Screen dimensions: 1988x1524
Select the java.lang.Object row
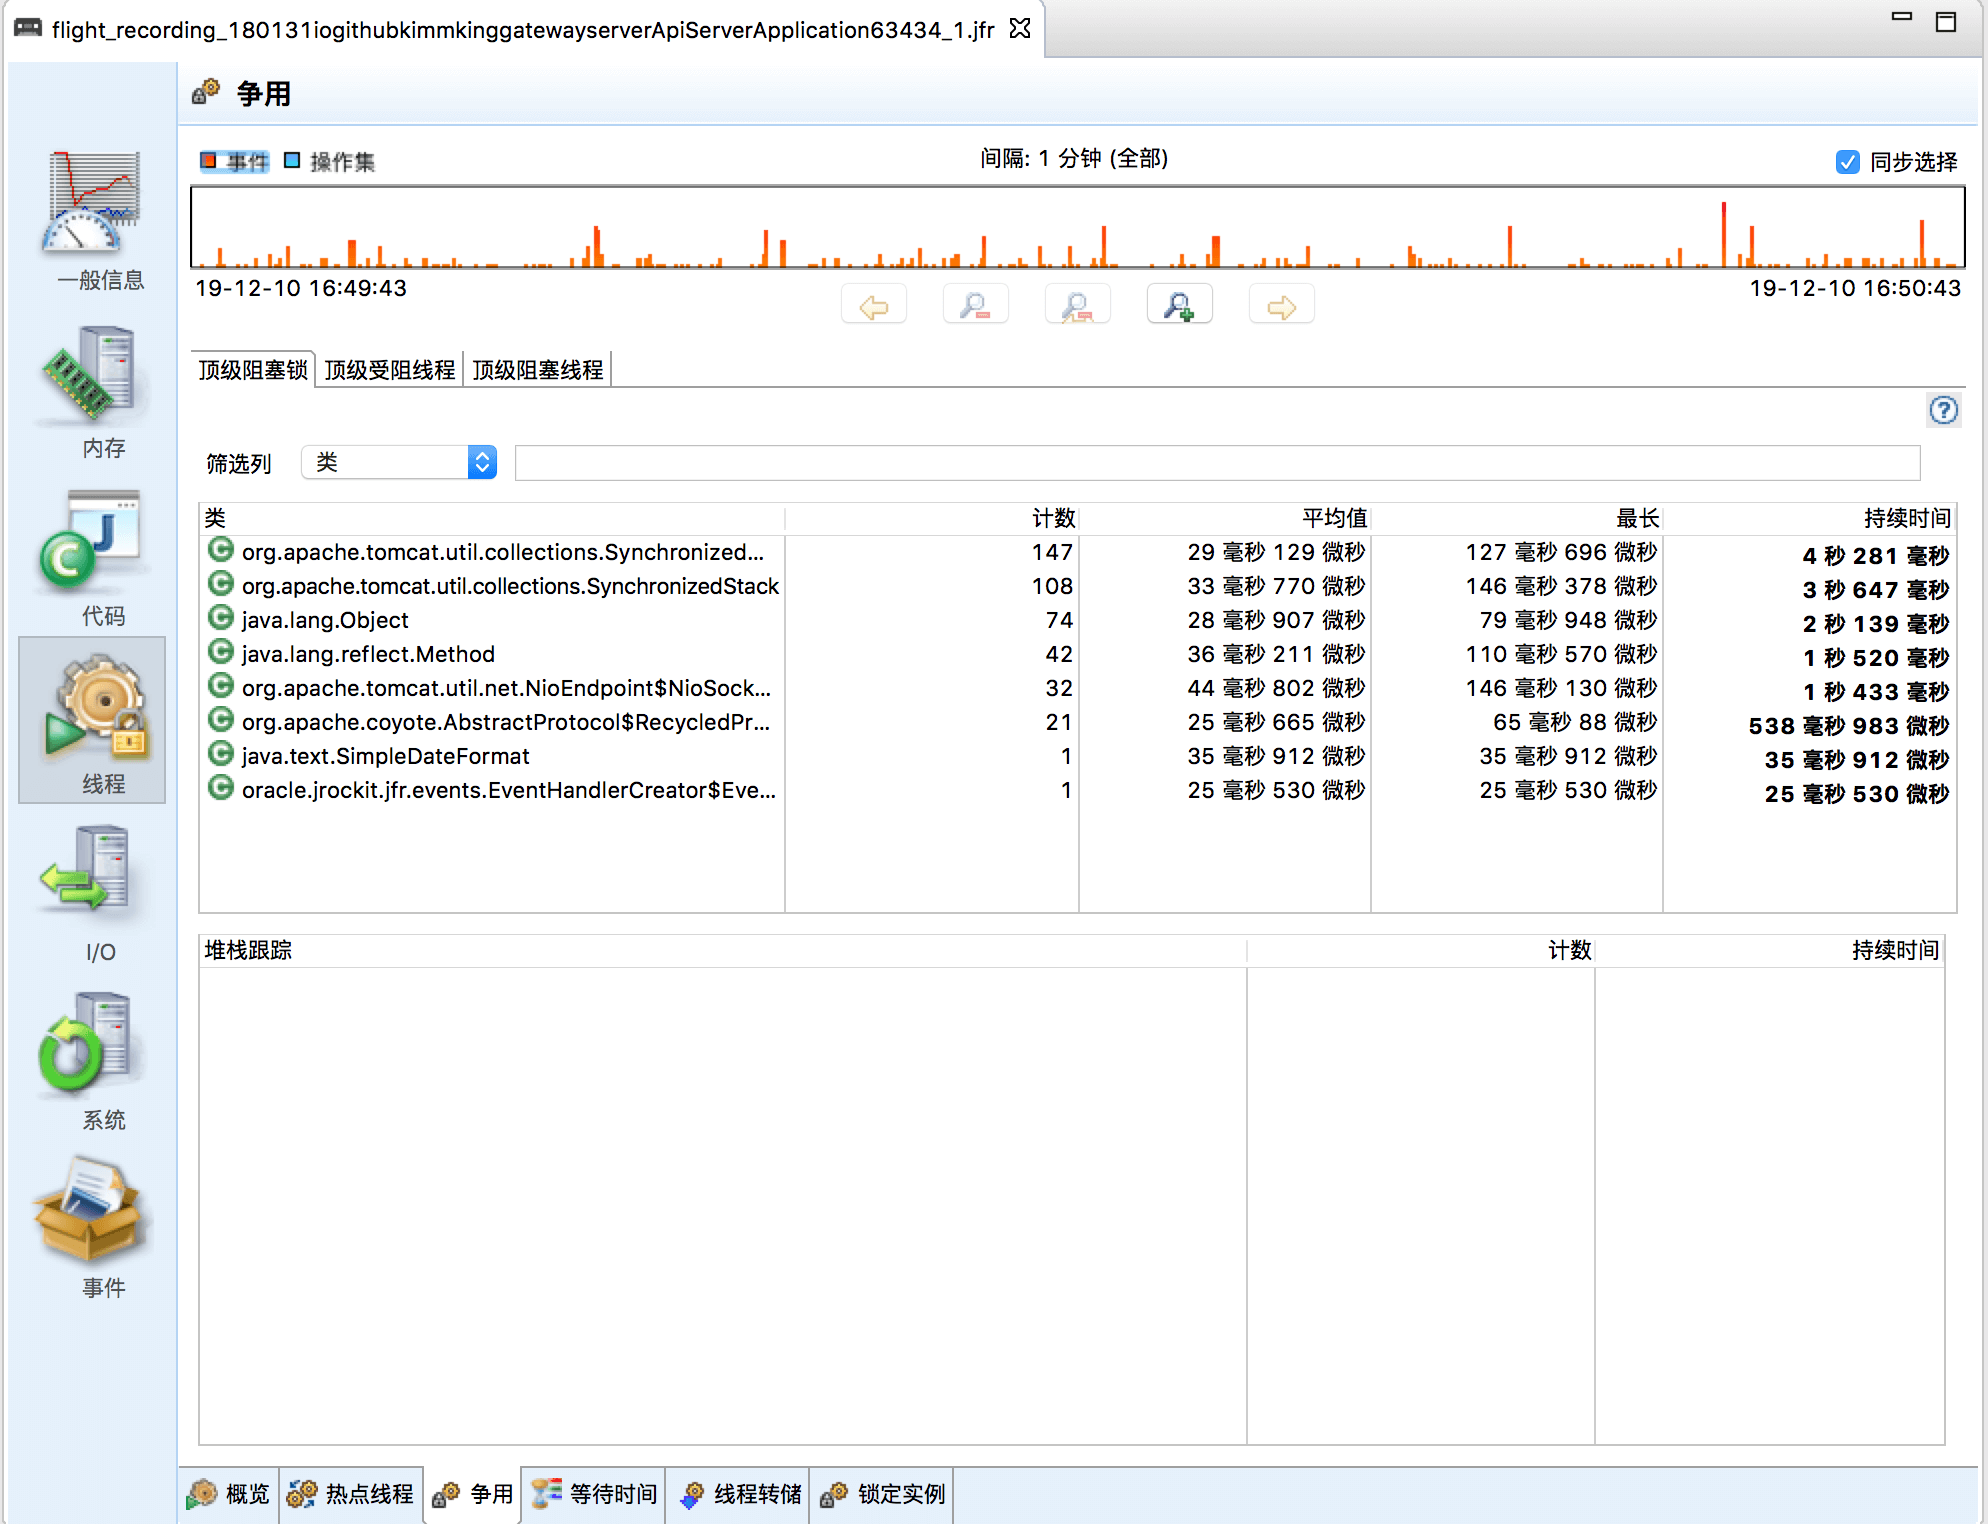tap(325, 620)
